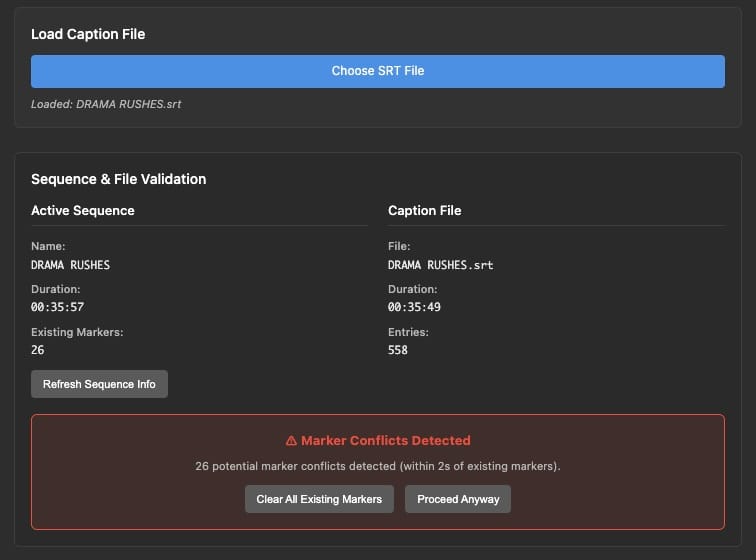Click the Marker Conflicts Detected title text
The image size is (756, 560).
385,441
